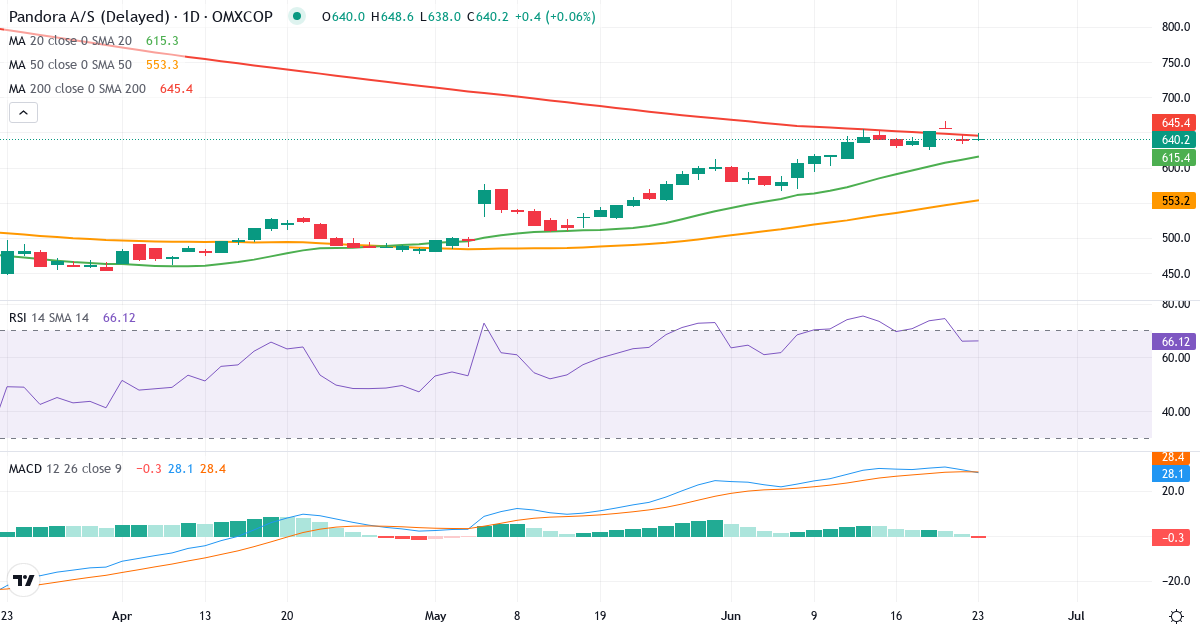Click the 66.12 RSI axis label
Screen dimensions: 1200x630
(1174, 341)
